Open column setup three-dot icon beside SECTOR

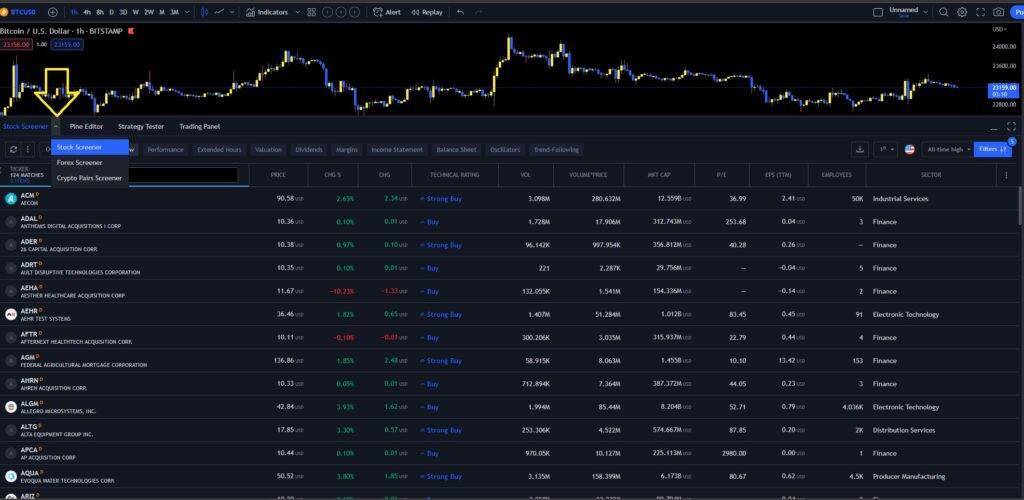tap(1006, 175)
